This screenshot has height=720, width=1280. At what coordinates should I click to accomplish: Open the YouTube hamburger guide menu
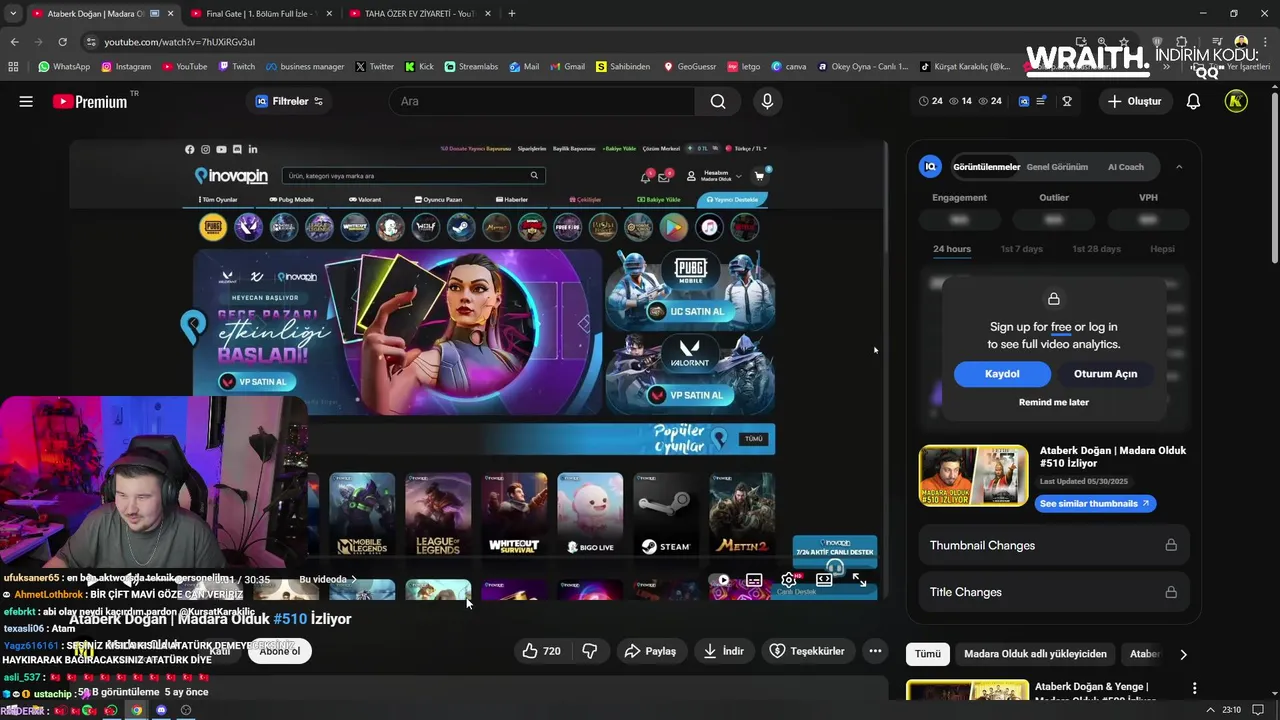coord(26,101)
